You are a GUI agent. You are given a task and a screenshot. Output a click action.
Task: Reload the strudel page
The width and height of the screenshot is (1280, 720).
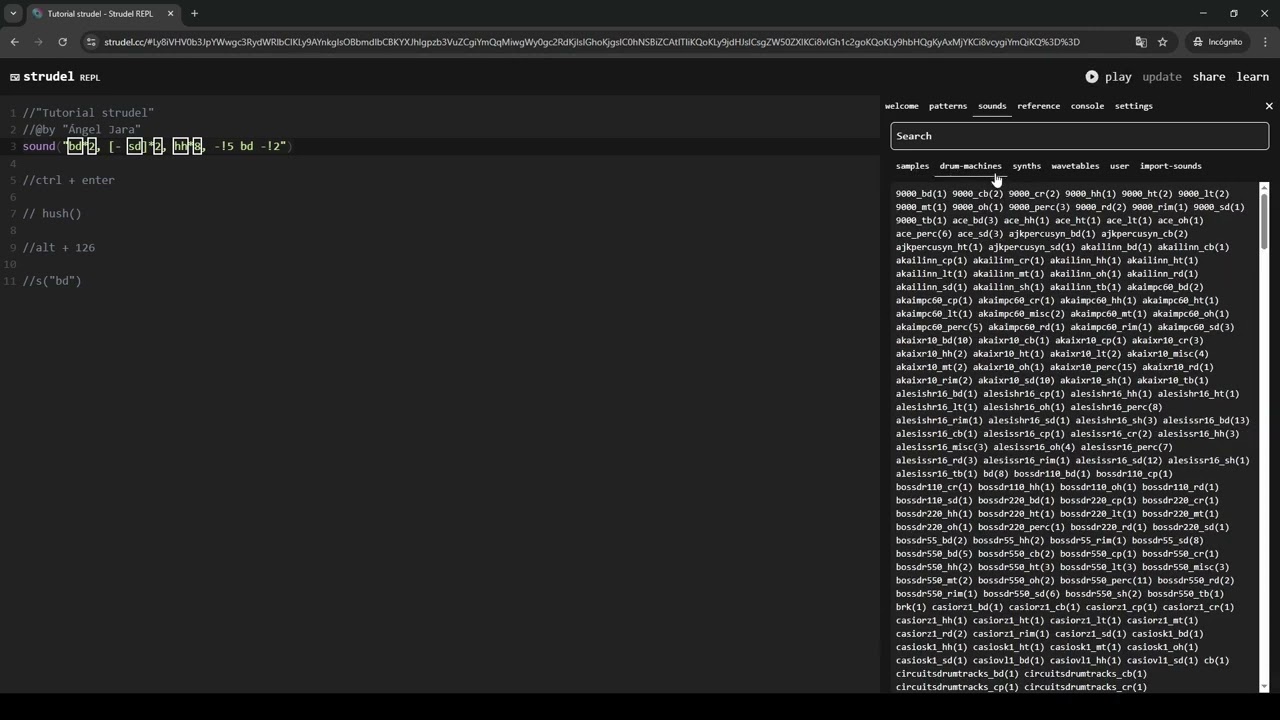point(62,42)
